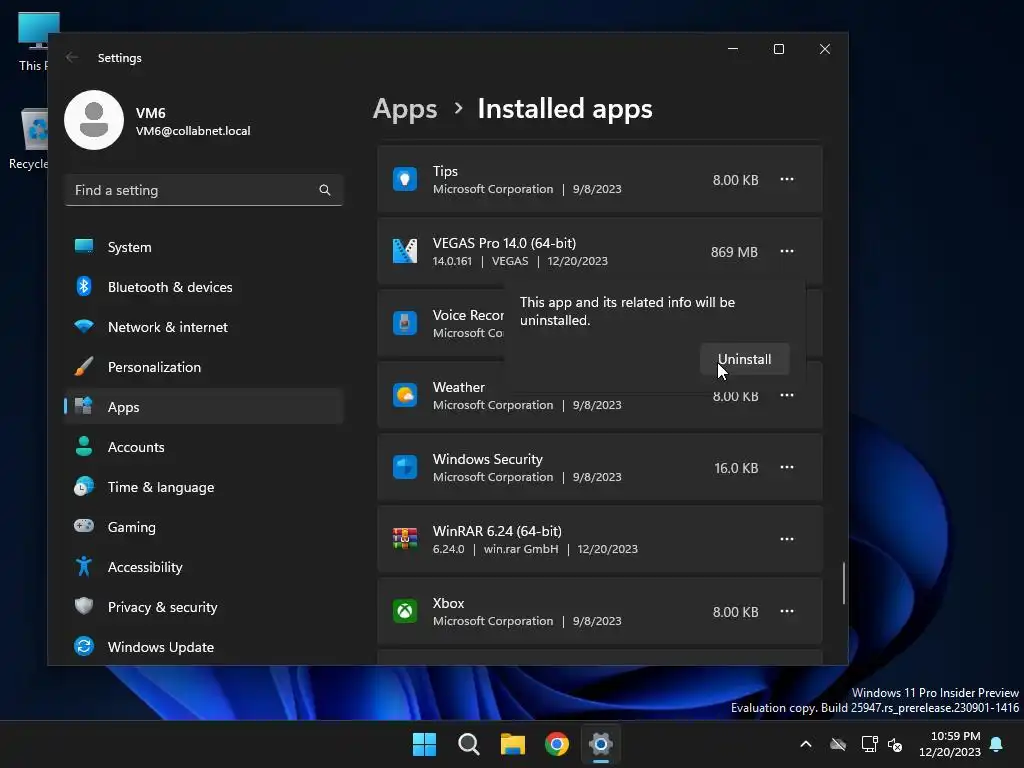
Task: Launch Google Chrome from the taskbar
Action: click(557, 744)
